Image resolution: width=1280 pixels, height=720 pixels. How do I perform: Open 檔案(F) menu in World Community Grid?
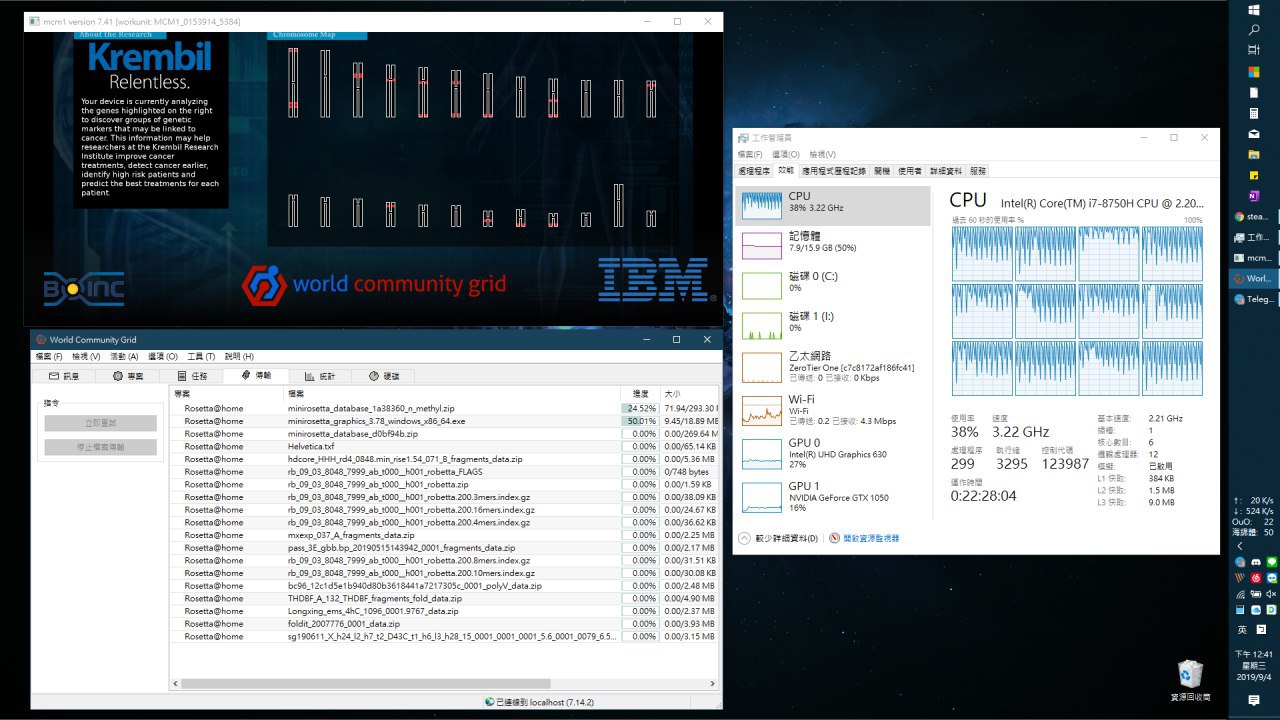(x=49, y=356)
